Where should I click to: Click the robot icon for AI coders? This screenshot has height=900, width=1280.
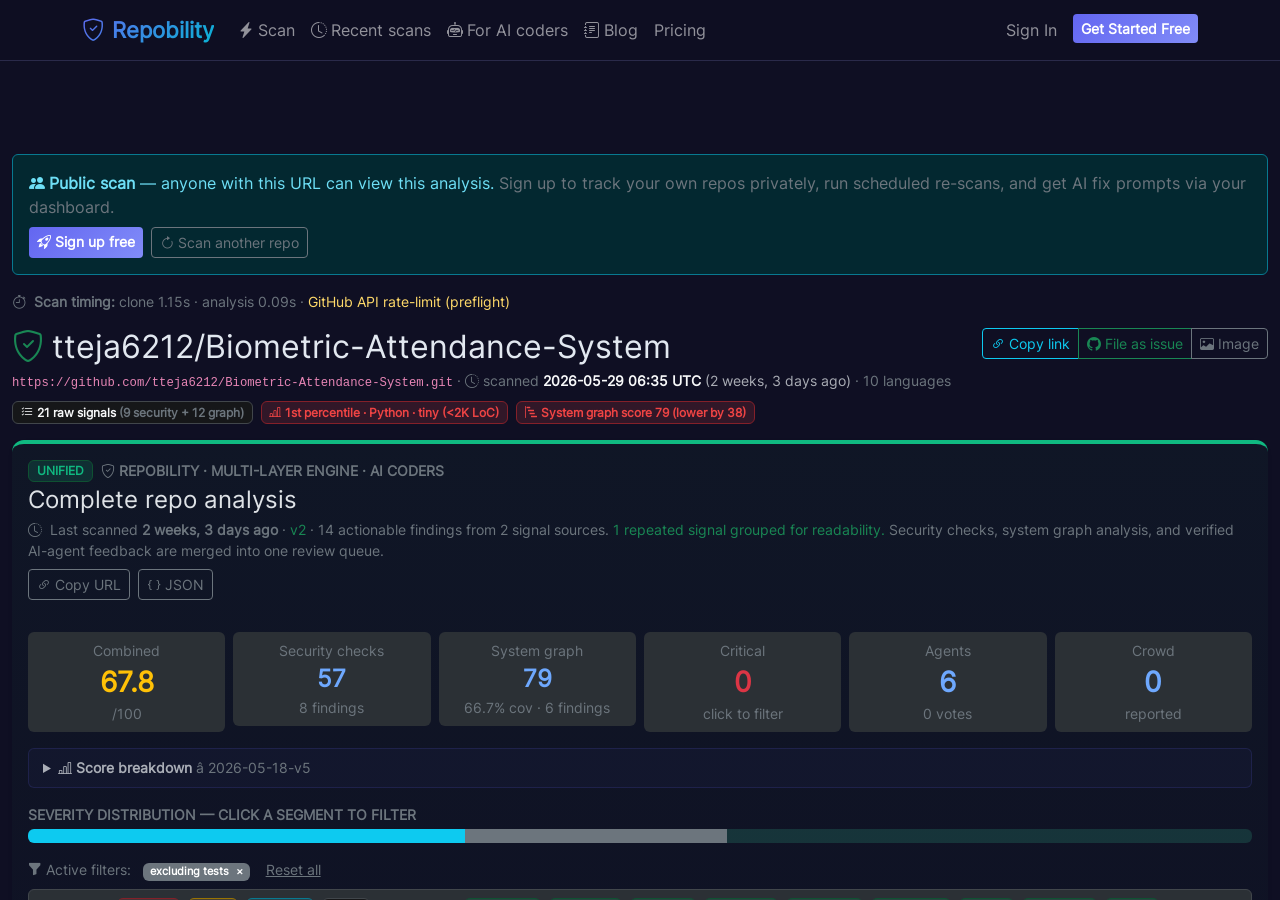pyautogui.click(x=455, y=30)
